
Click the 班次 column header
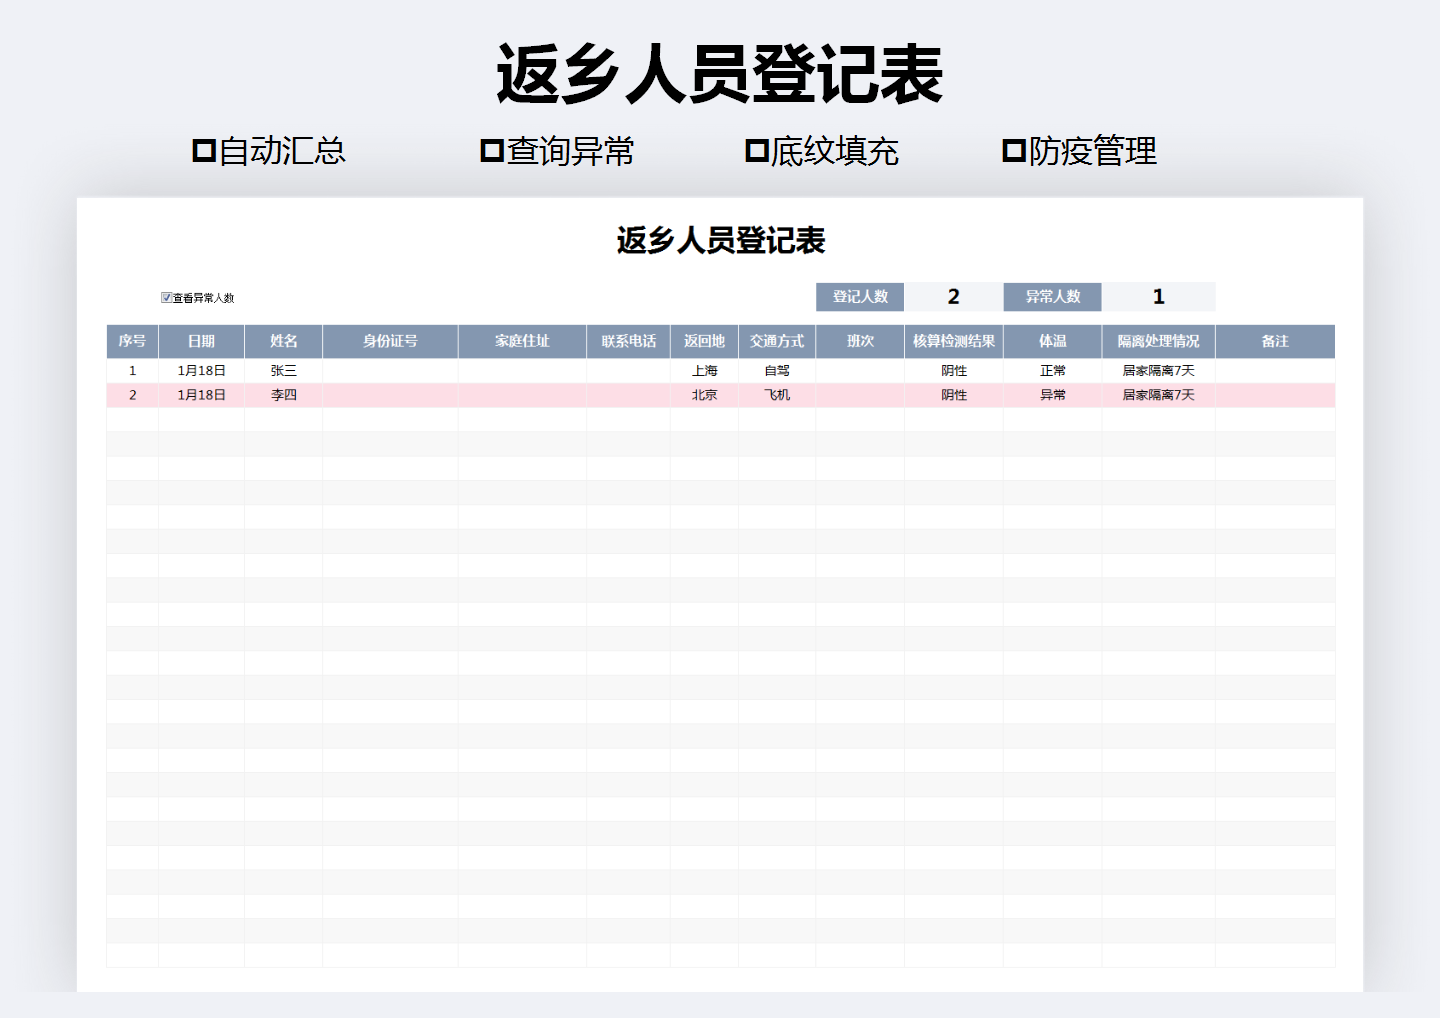point(860,341)
